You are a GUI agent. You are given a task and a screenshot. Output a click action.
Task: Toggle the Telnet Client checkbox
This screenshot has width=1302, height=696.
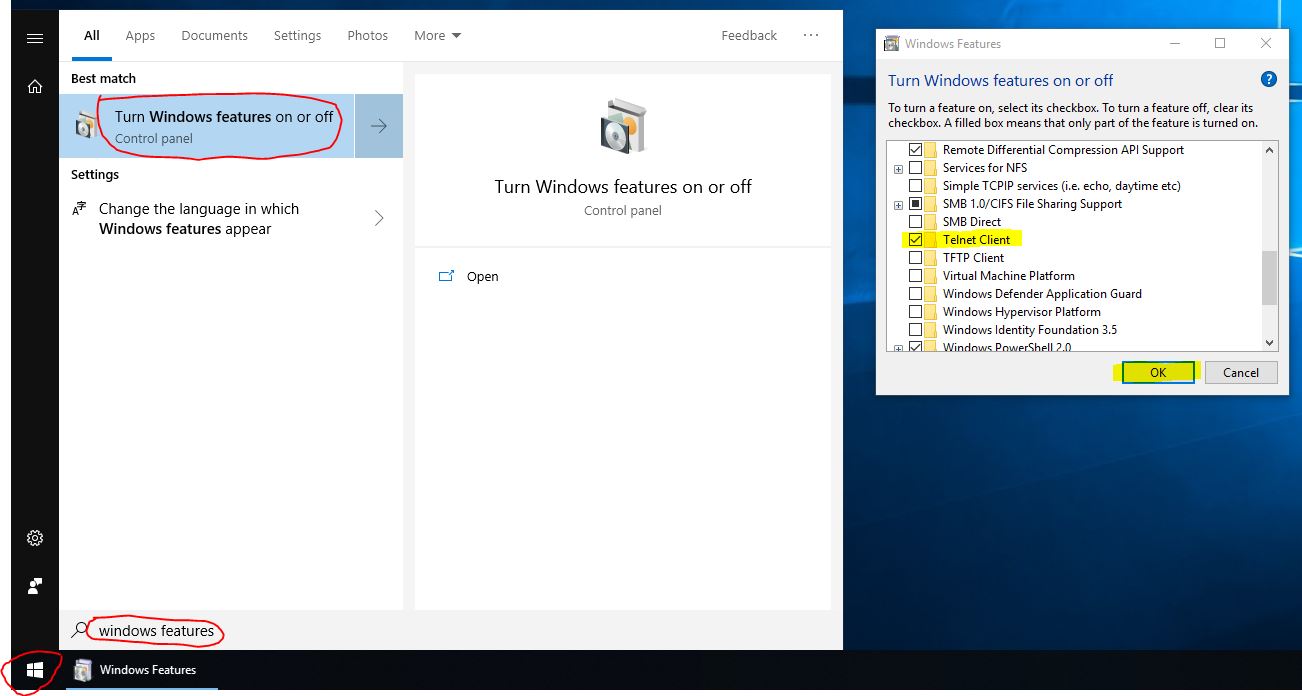(x=915, y=240)
